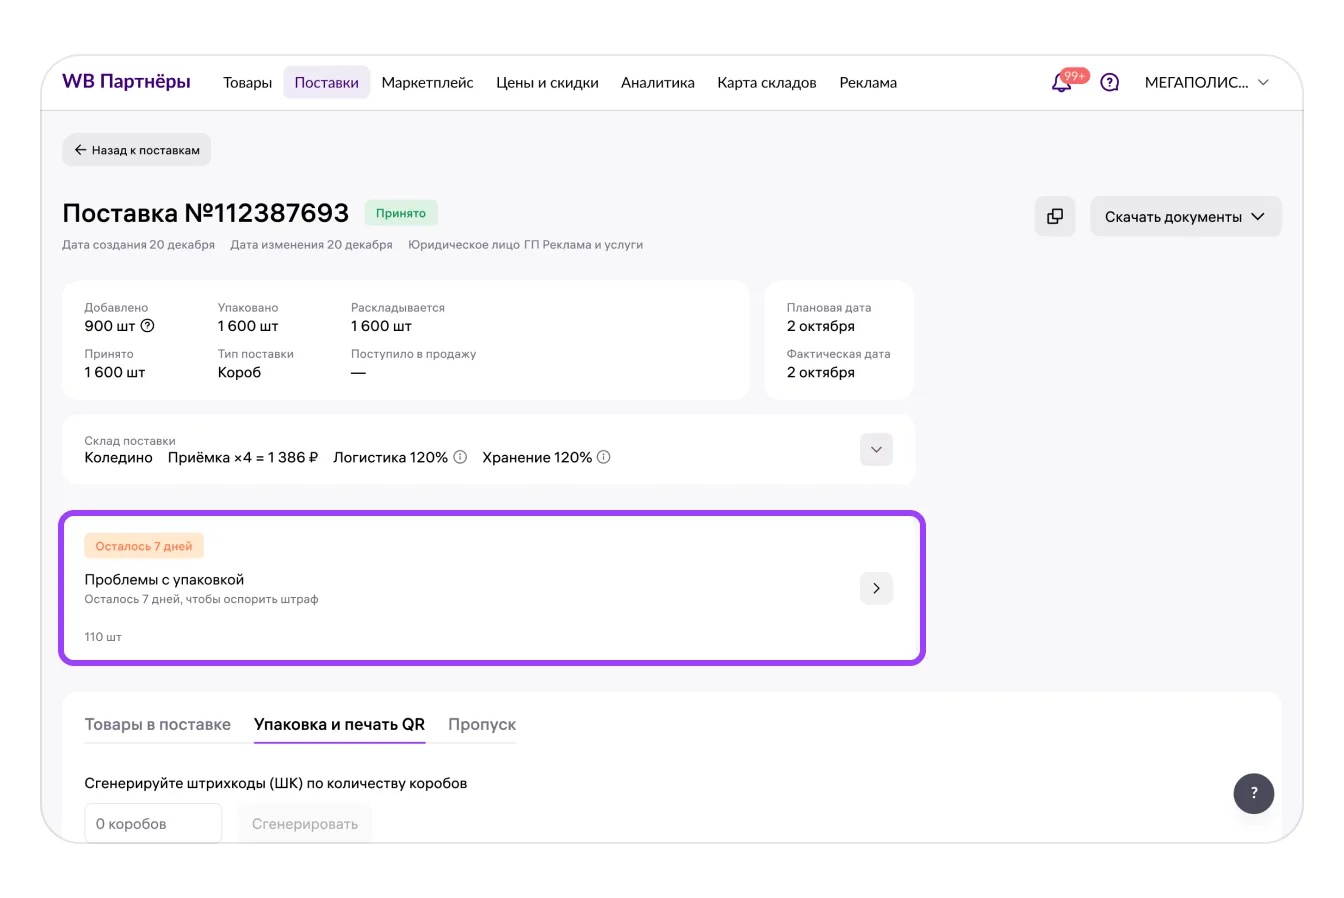The width and height of the screenshot is (1344, 898).
Task: Click the Назад к поставкам button
Action: (x=137, y=150)
